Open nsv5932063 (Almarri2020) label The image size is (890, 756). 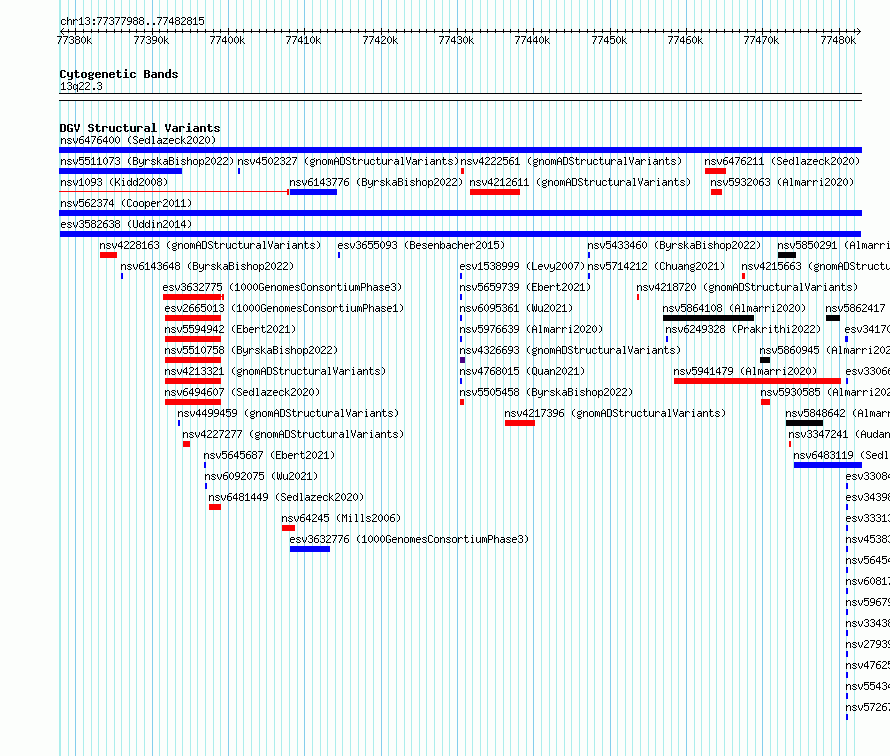[782, 182]
